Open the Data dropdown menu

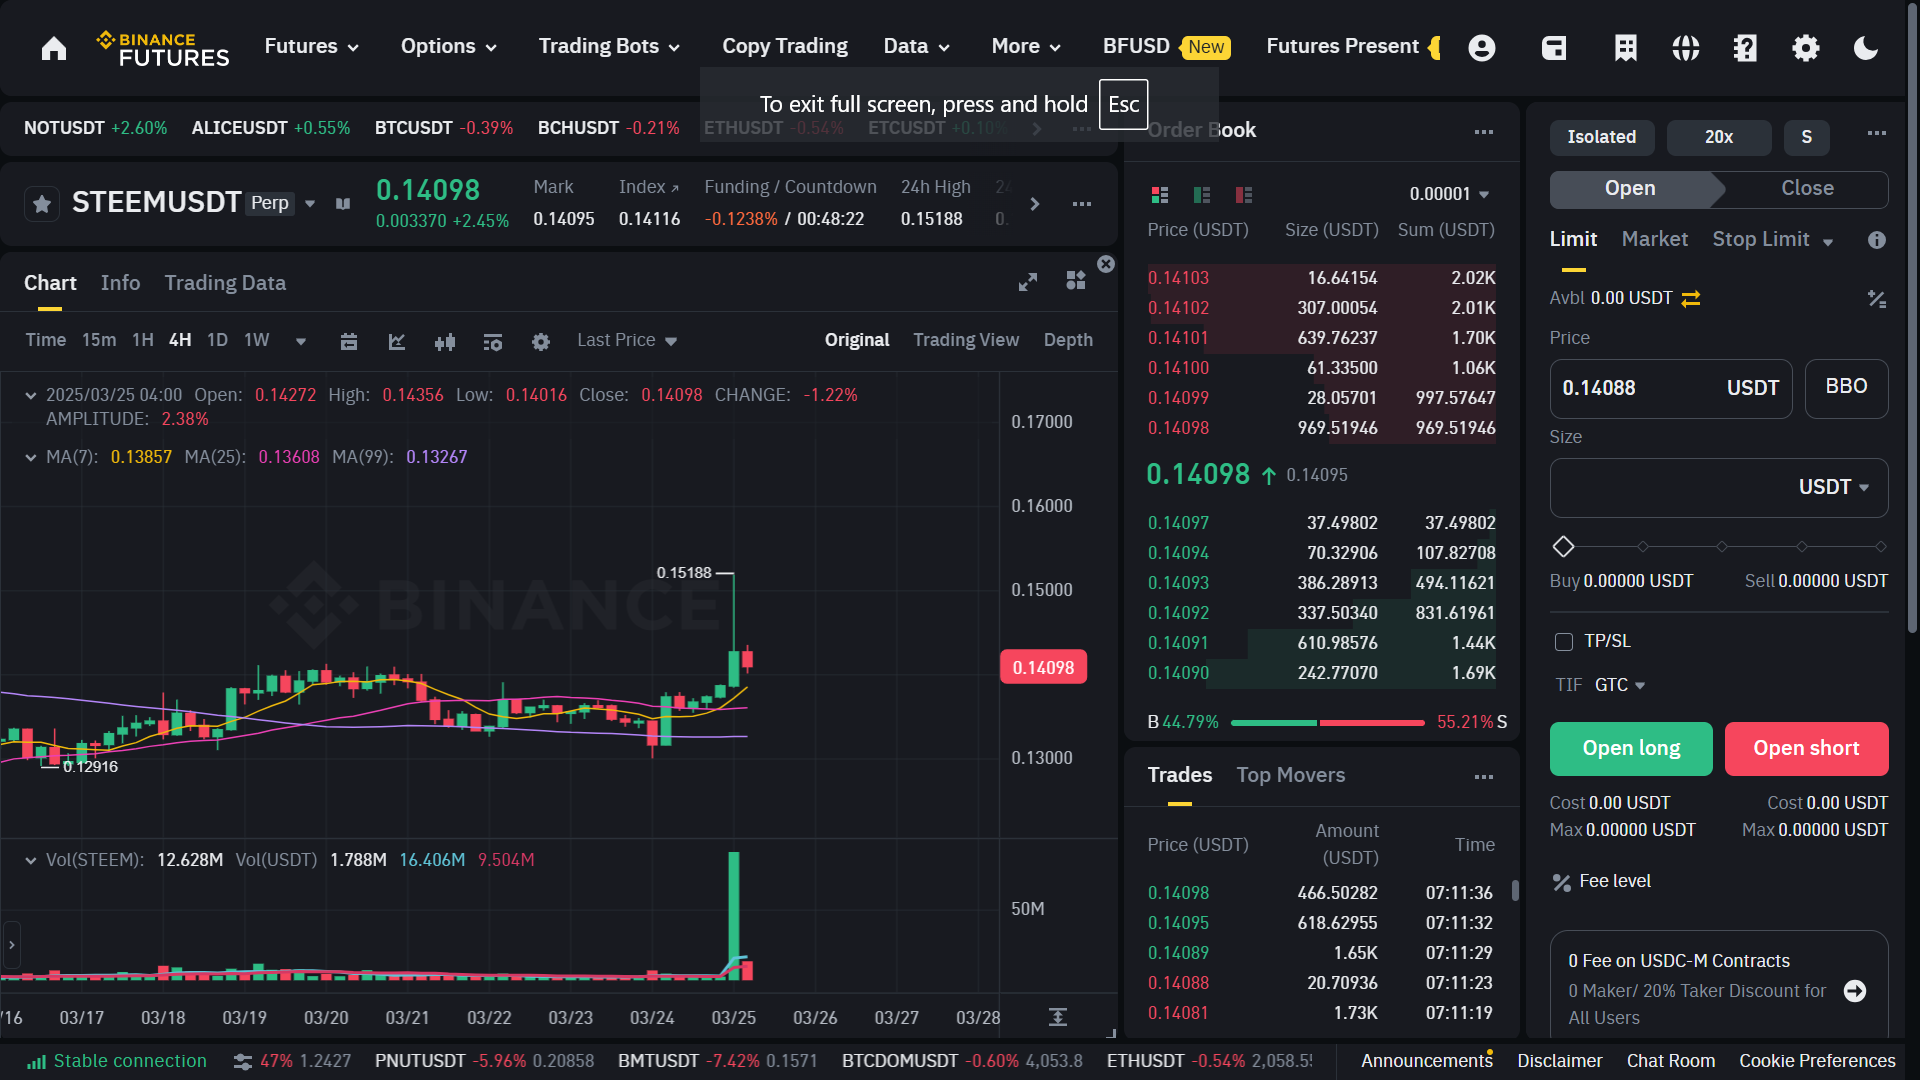coord(916,47)
